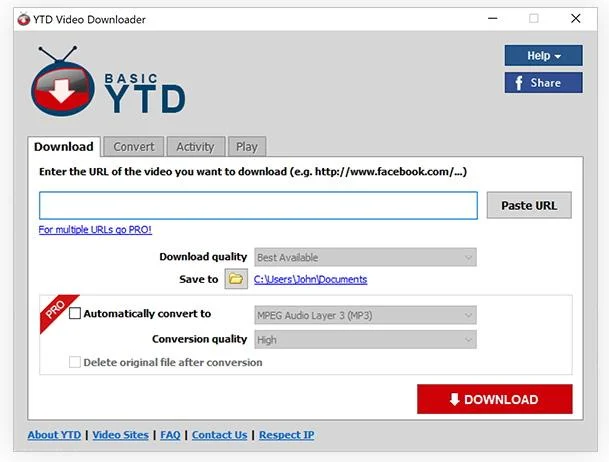Follow the For multiple URLs go PRO link
The width and height of the screenshot is (609, 462).
[95, 229]
